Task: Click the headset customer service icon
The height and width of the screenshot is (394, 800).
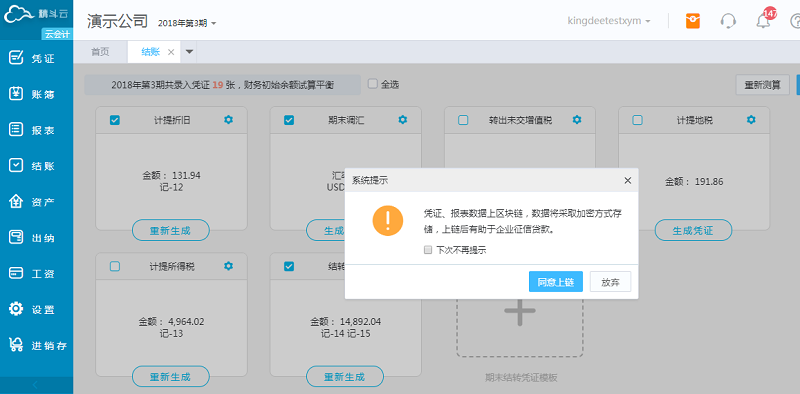Action: click(728, 21)
